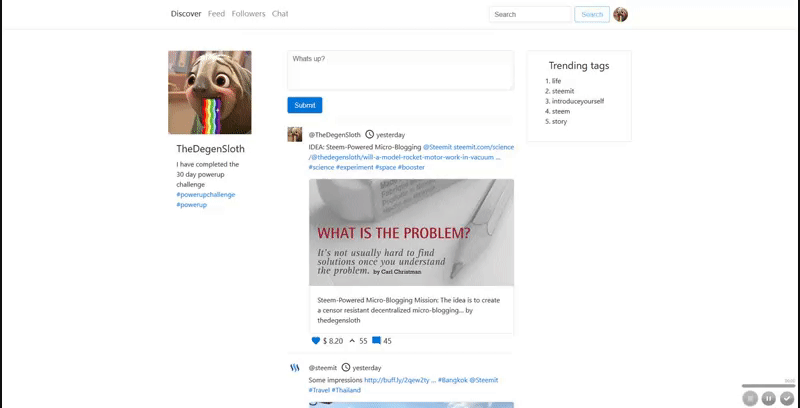Open the Steem-Powered Micro-Blogging Mission preview text
The width and height of the screenshot is (800, 408).
point(411,310)
